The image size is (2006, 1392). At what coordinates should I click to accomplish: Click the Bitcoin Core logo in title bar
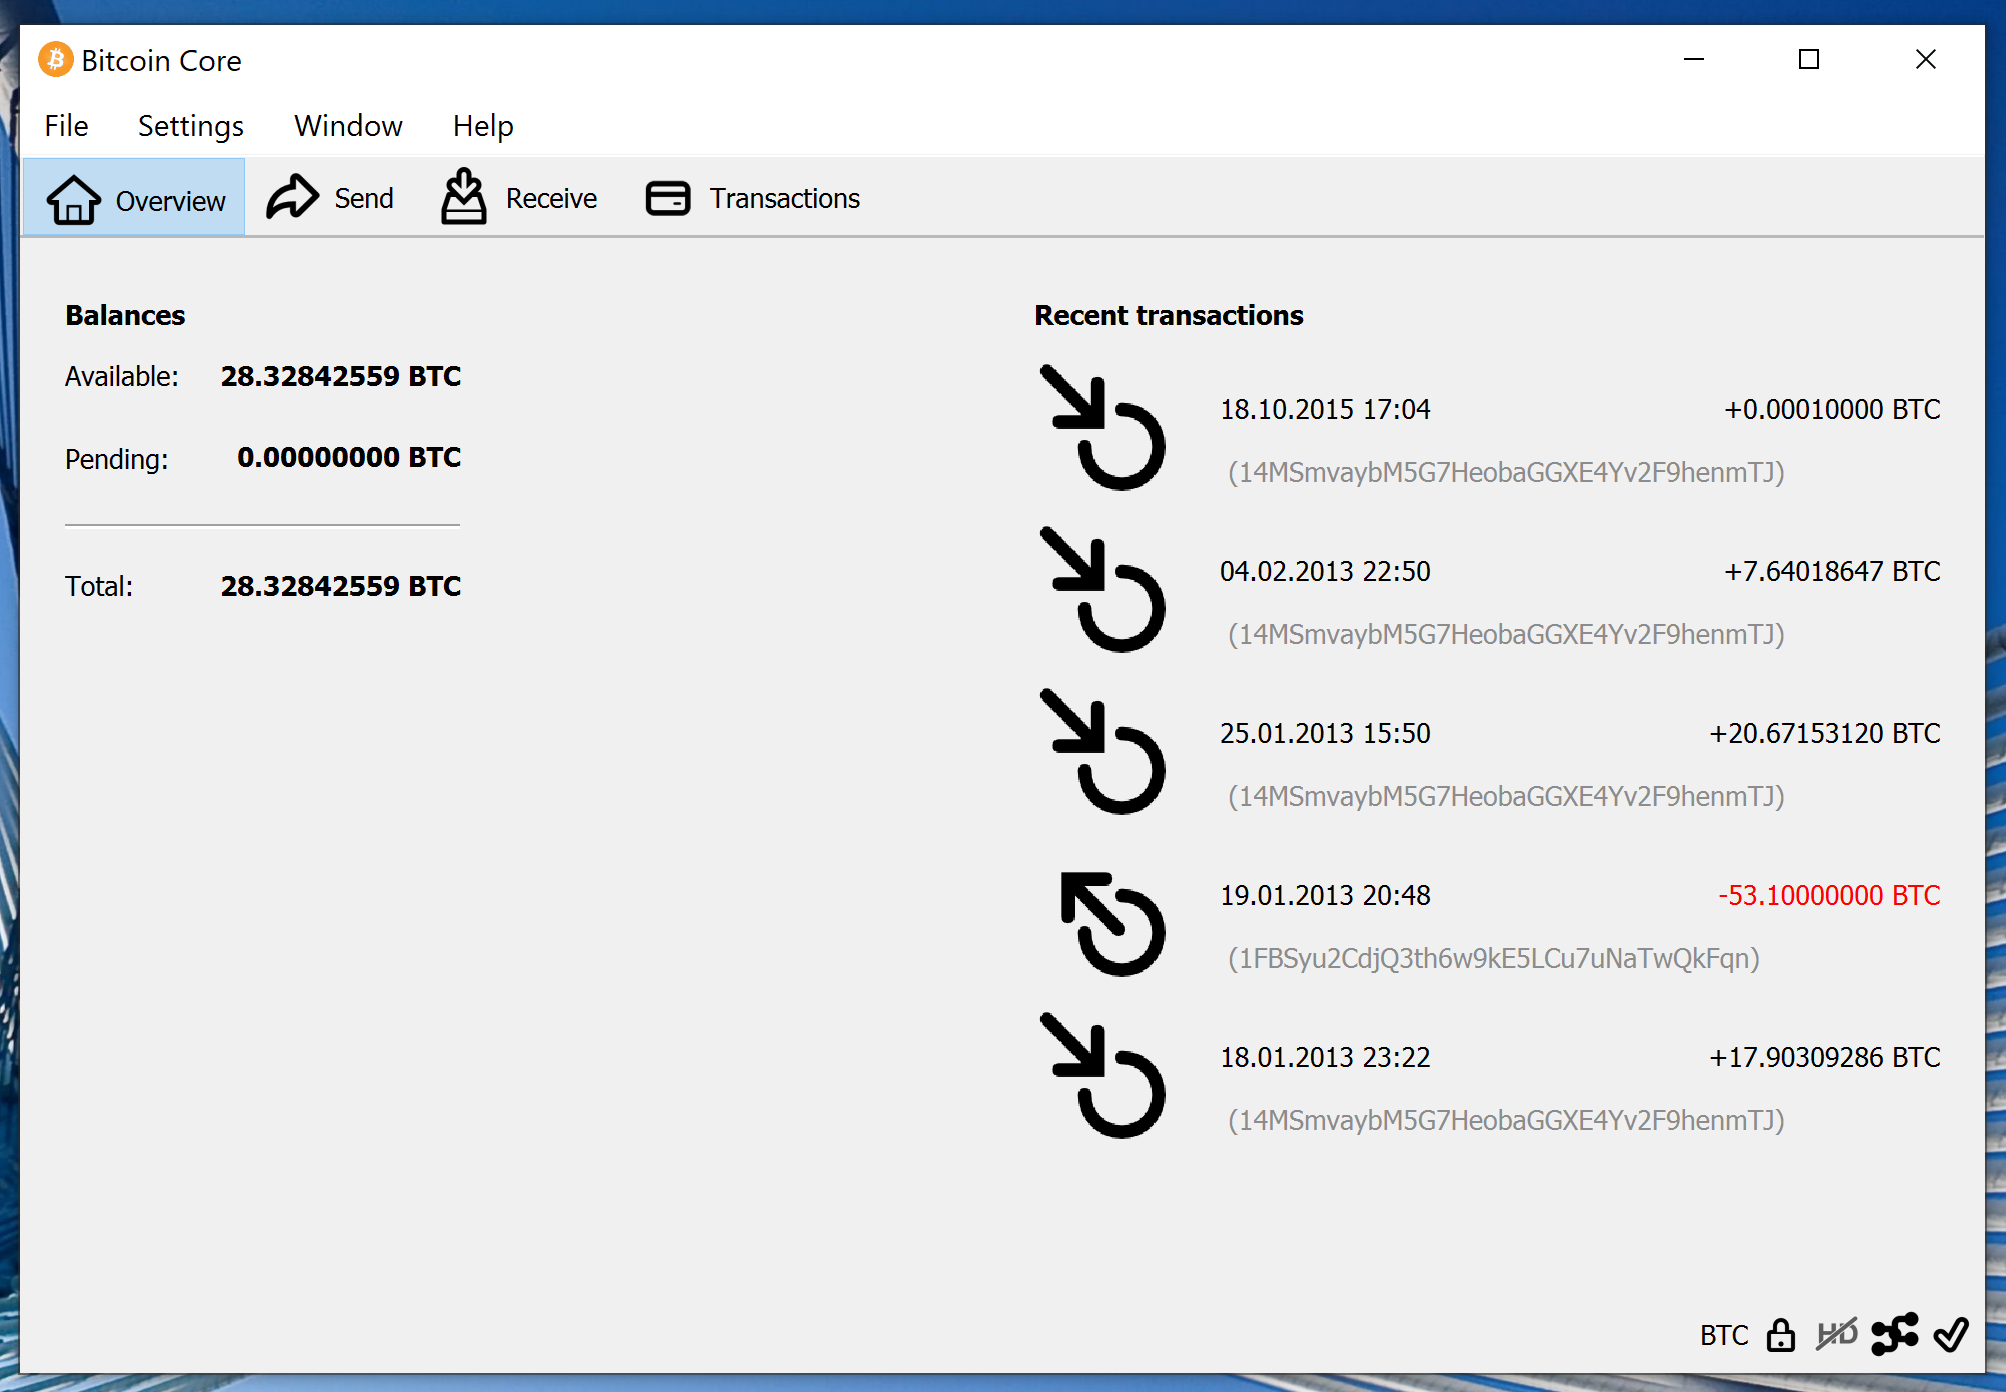56,60
